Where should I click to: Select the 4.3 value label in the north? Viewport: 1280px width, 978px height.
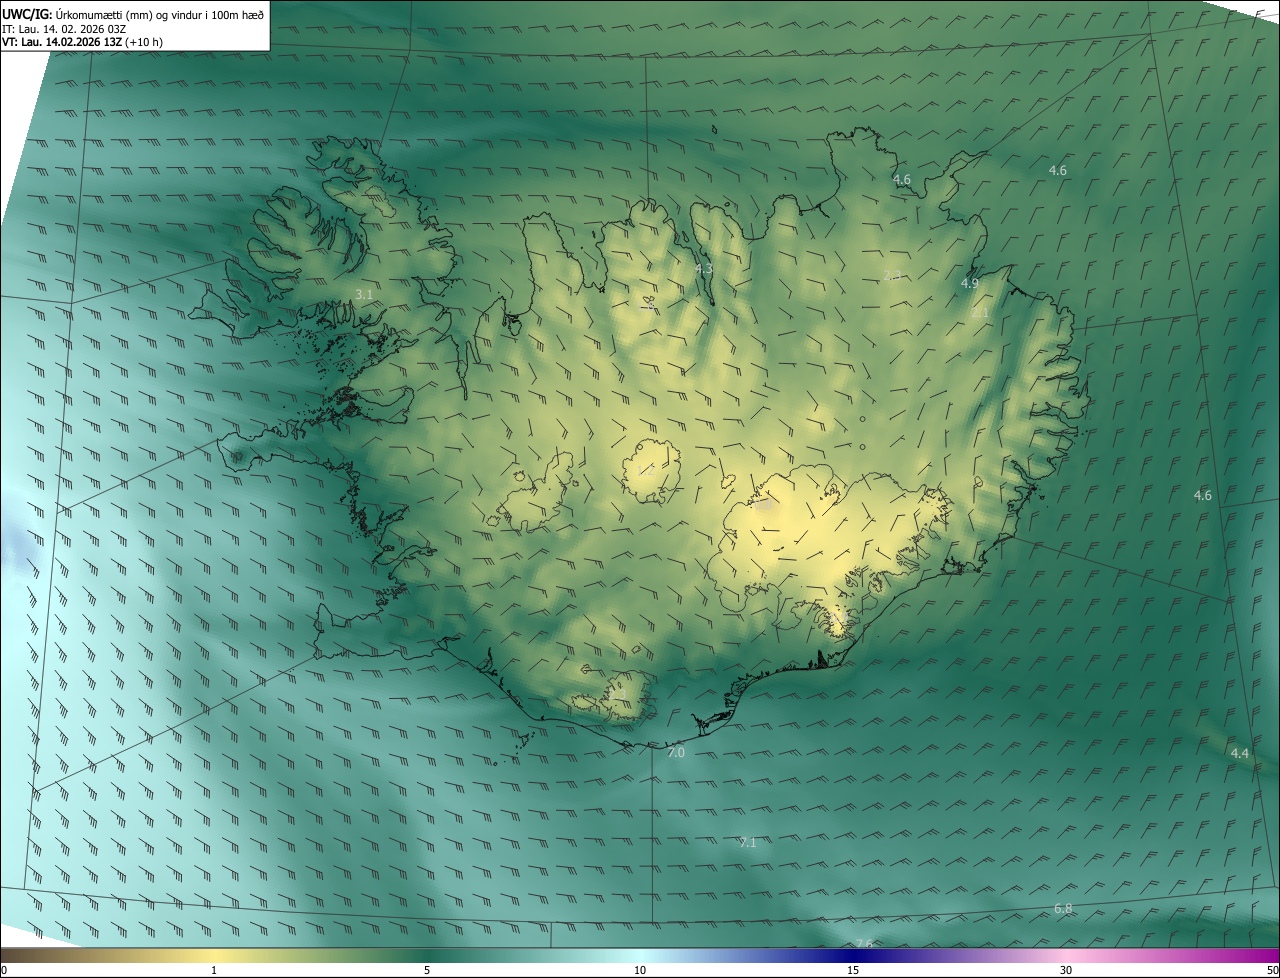click(704, 269)
